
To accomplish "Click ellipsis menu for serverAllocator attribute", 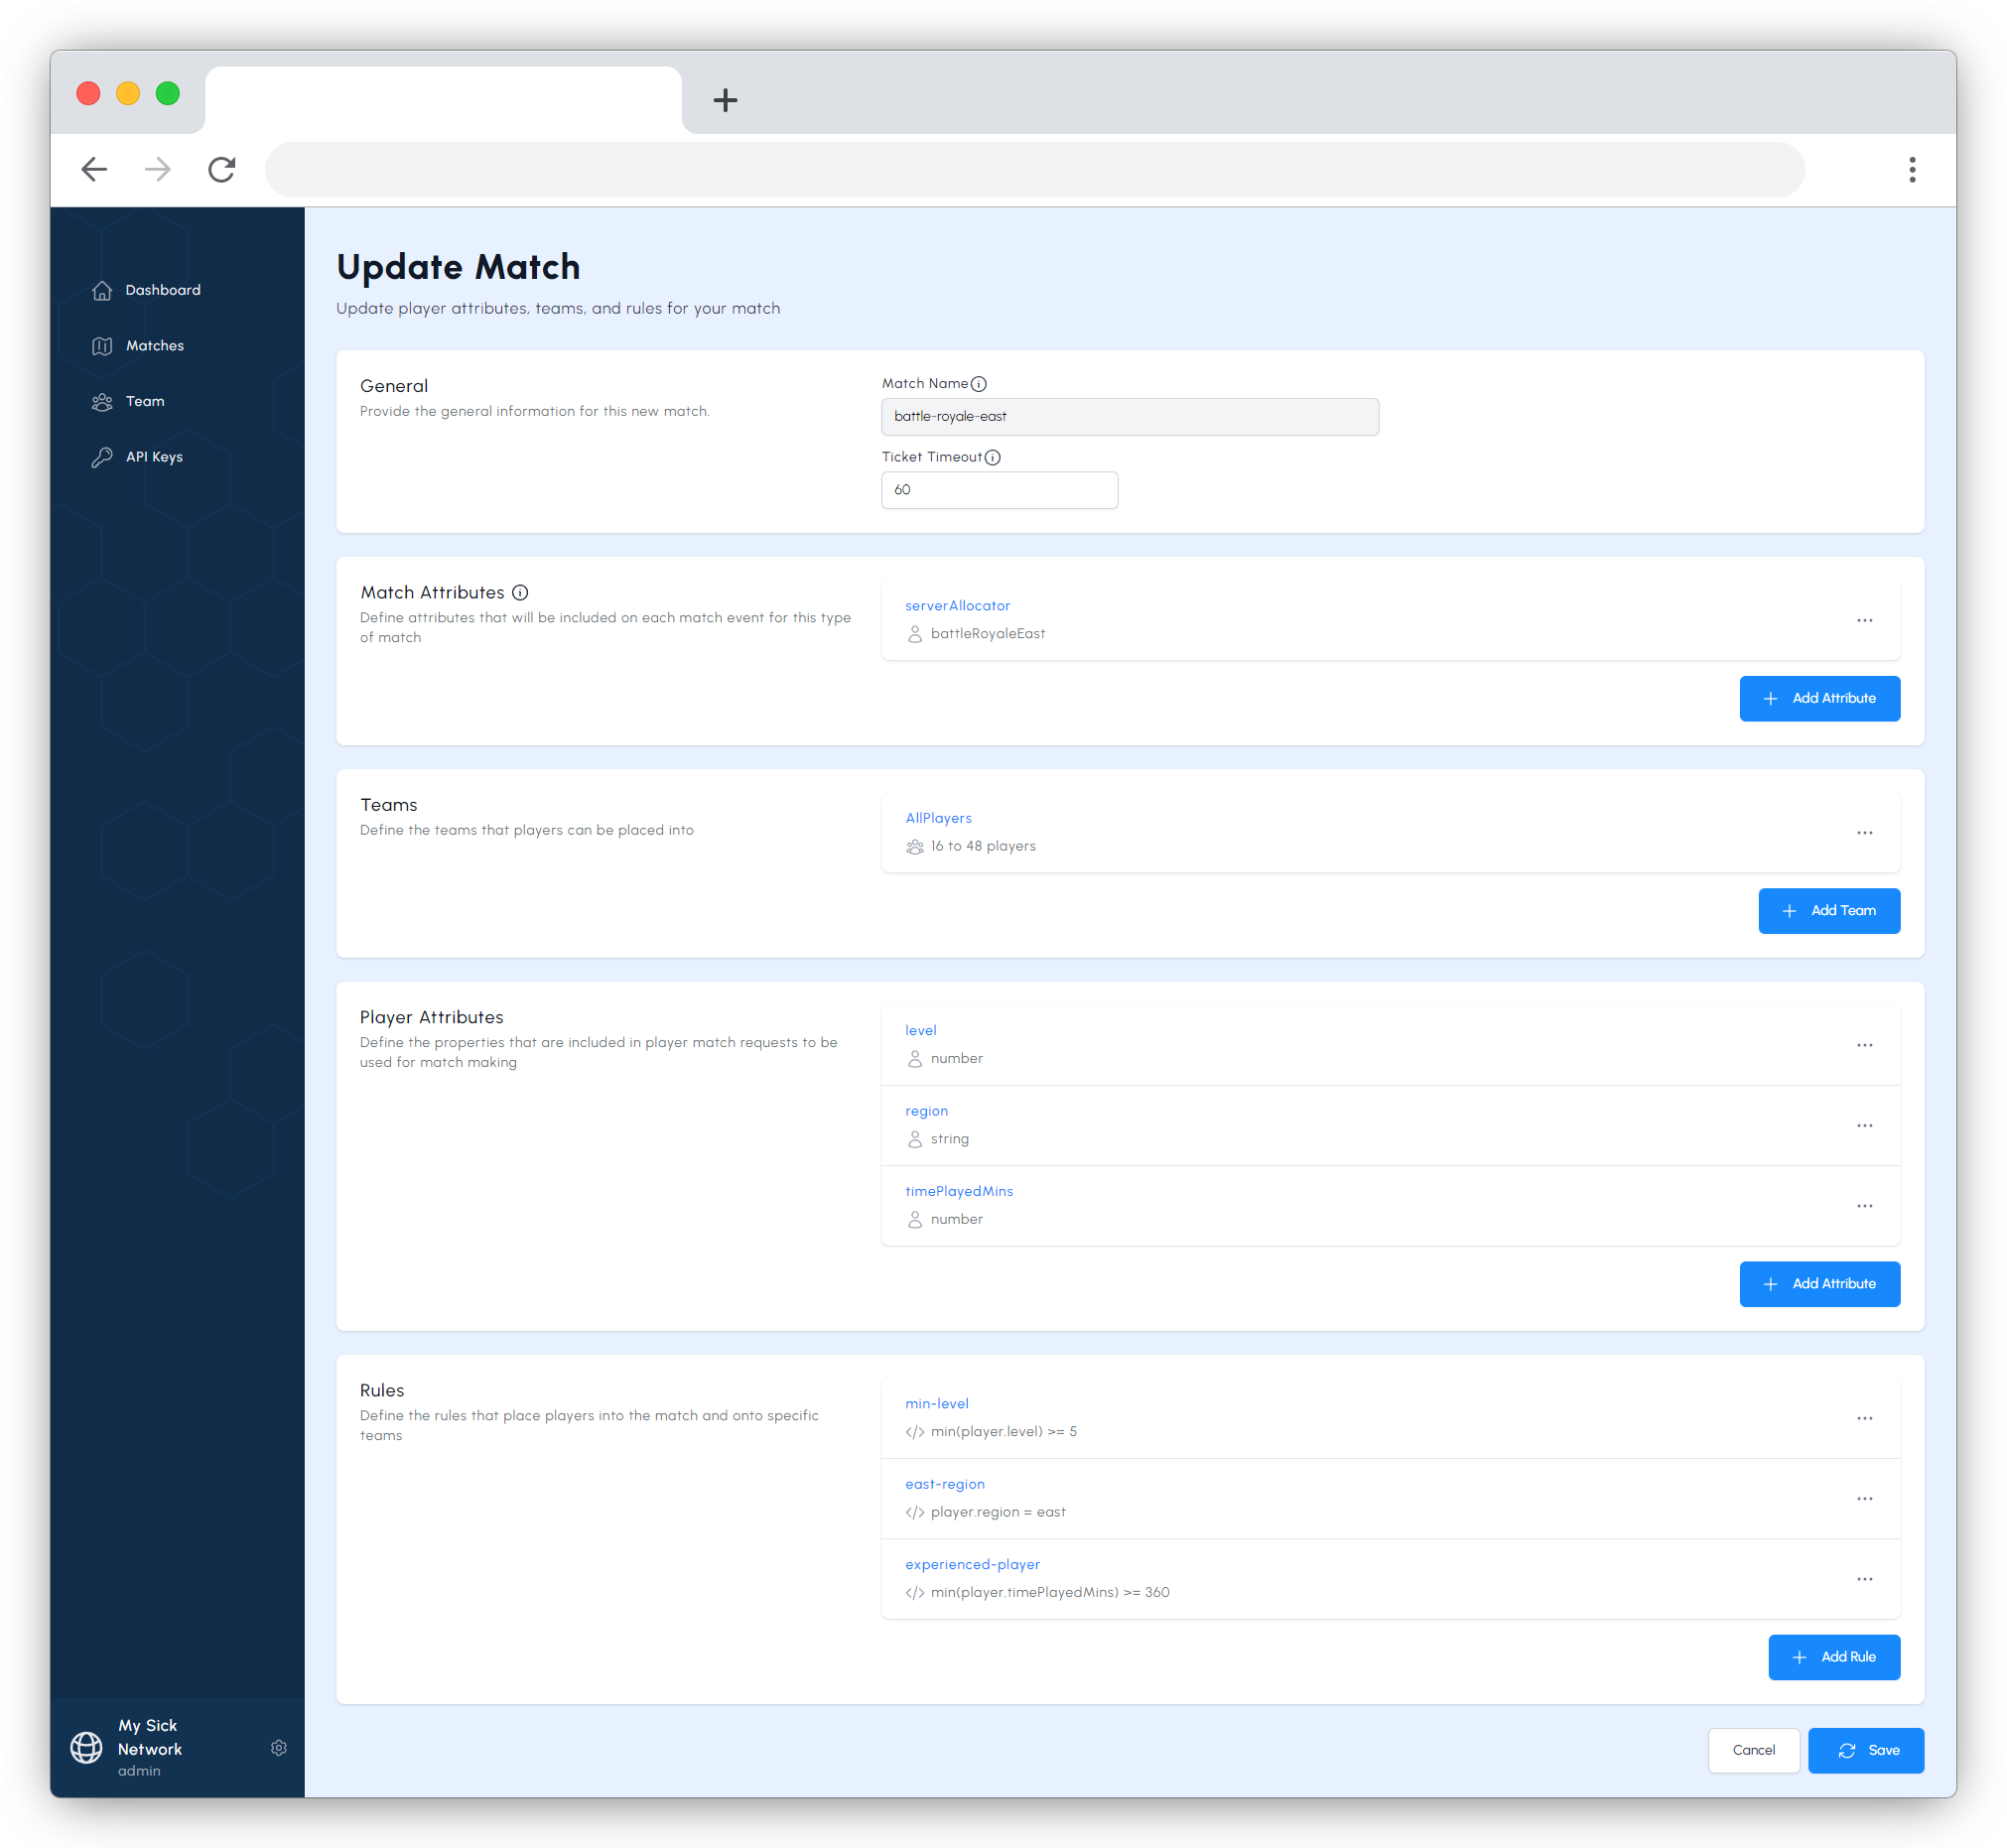I will point(1865,620).
